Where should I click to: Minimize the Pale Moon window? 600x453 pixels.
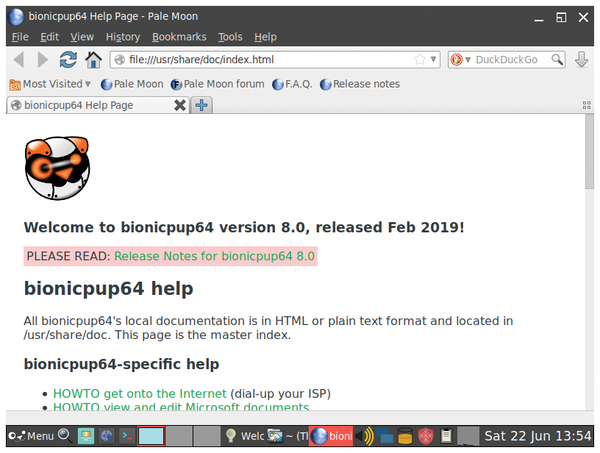click(x=539, y=18)
